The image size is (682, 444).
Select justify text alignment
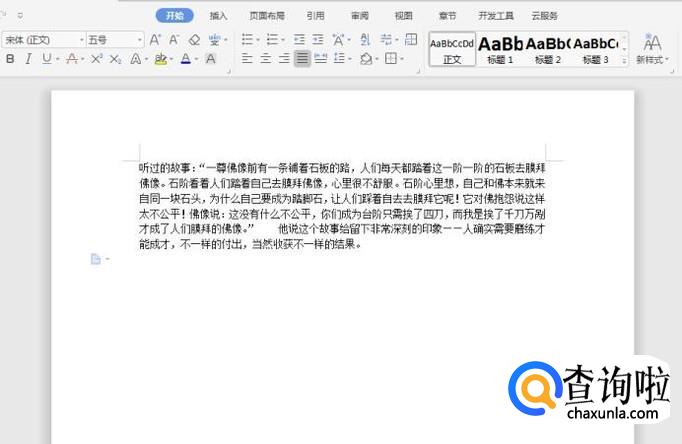(302, 59)
